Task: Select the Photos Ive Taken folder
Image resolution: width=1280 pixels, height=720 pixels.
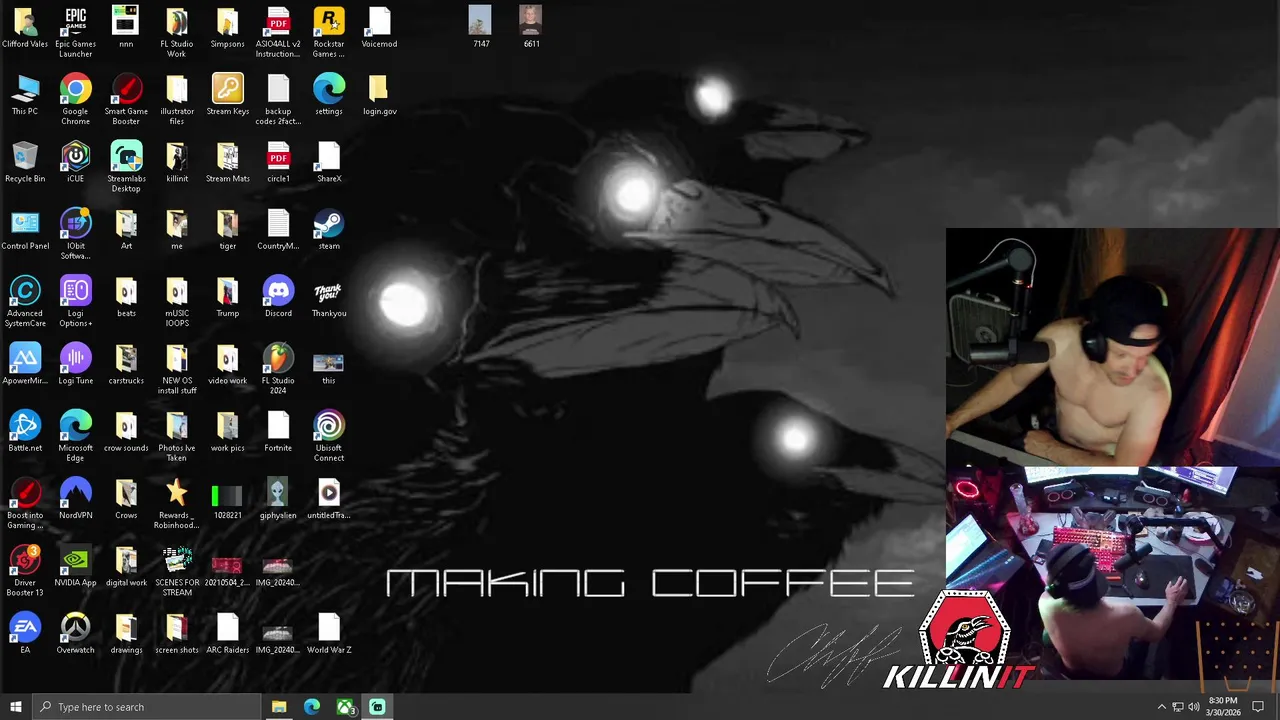Action: 177,436
